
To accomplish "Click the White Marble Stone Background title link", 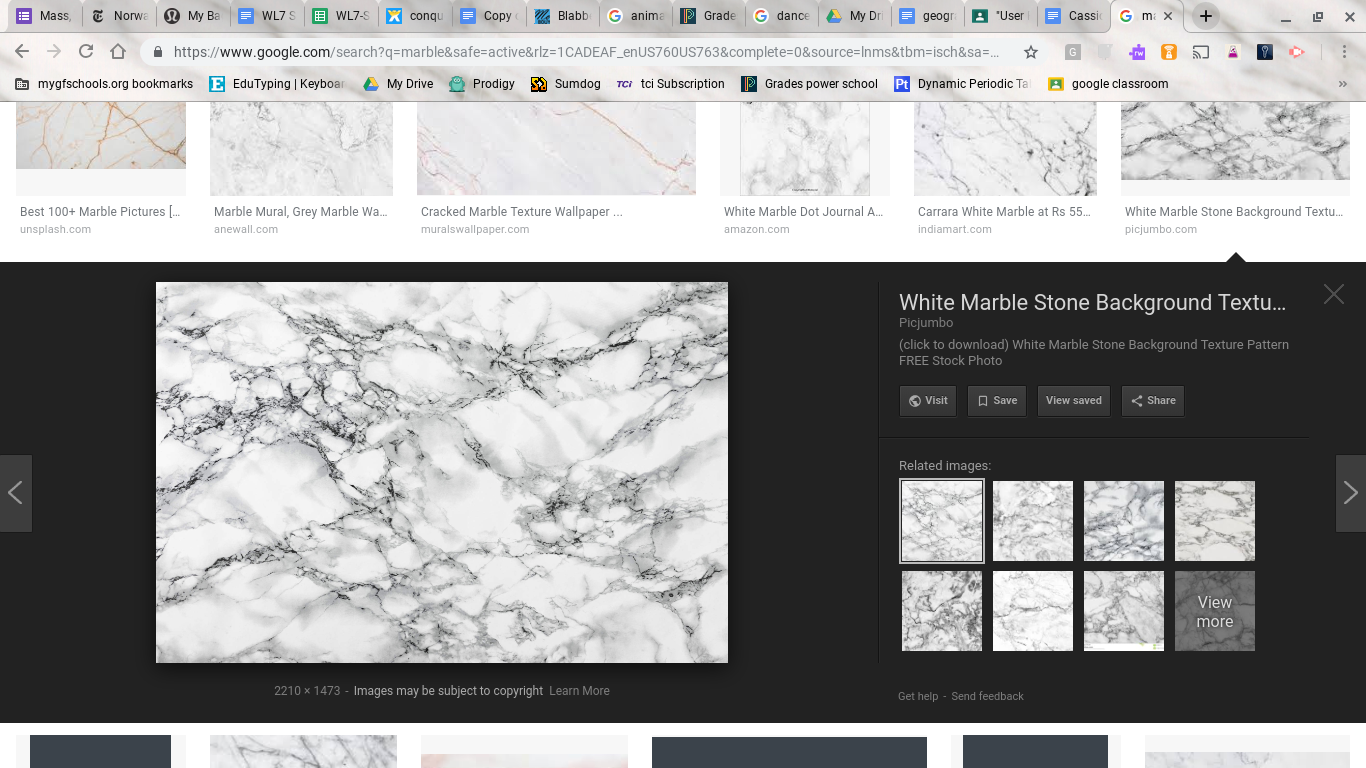I will click(x=1092, y=302).
